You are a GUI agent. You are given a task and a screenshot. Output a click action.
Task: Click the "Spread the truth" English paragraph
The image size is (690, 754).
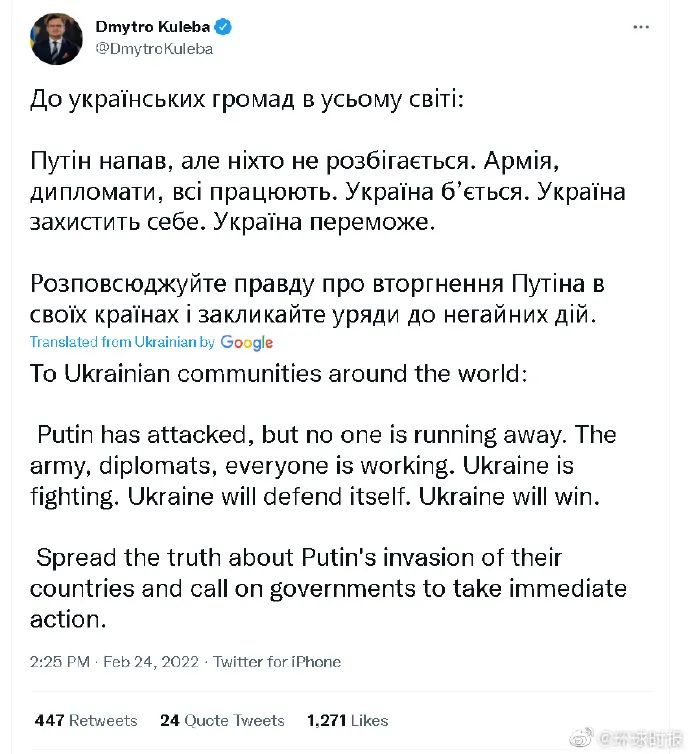(328, 588)
